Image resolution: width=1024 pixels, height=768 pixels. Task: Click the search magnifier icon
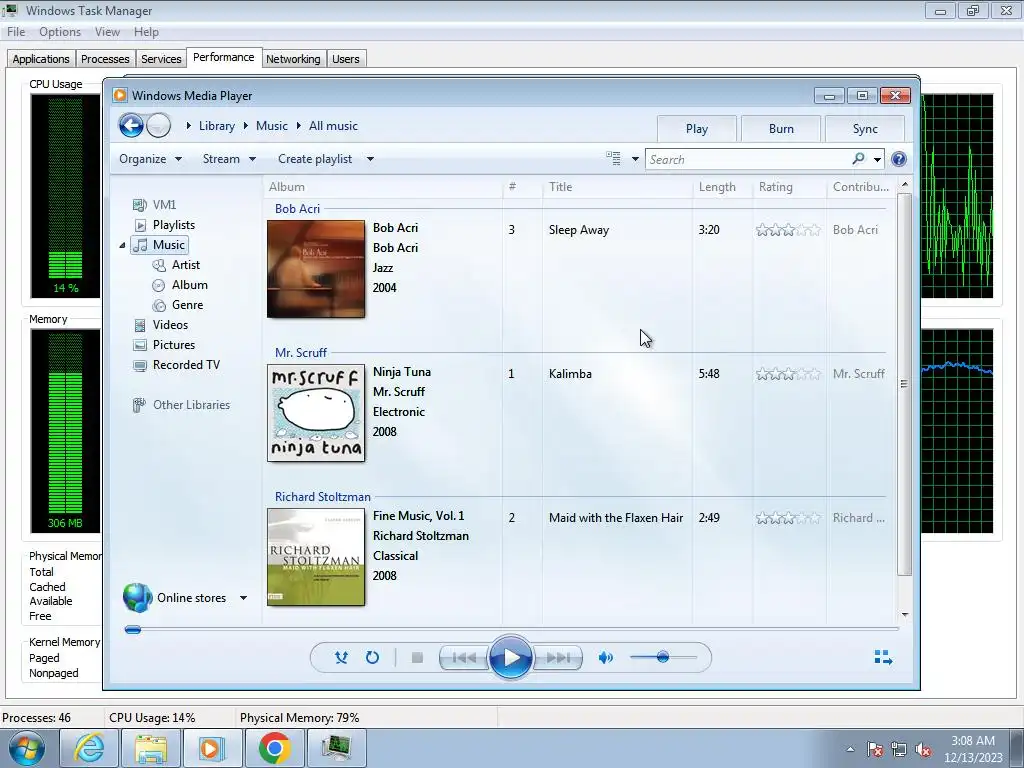pyautogui.click(x=858, y=159)
